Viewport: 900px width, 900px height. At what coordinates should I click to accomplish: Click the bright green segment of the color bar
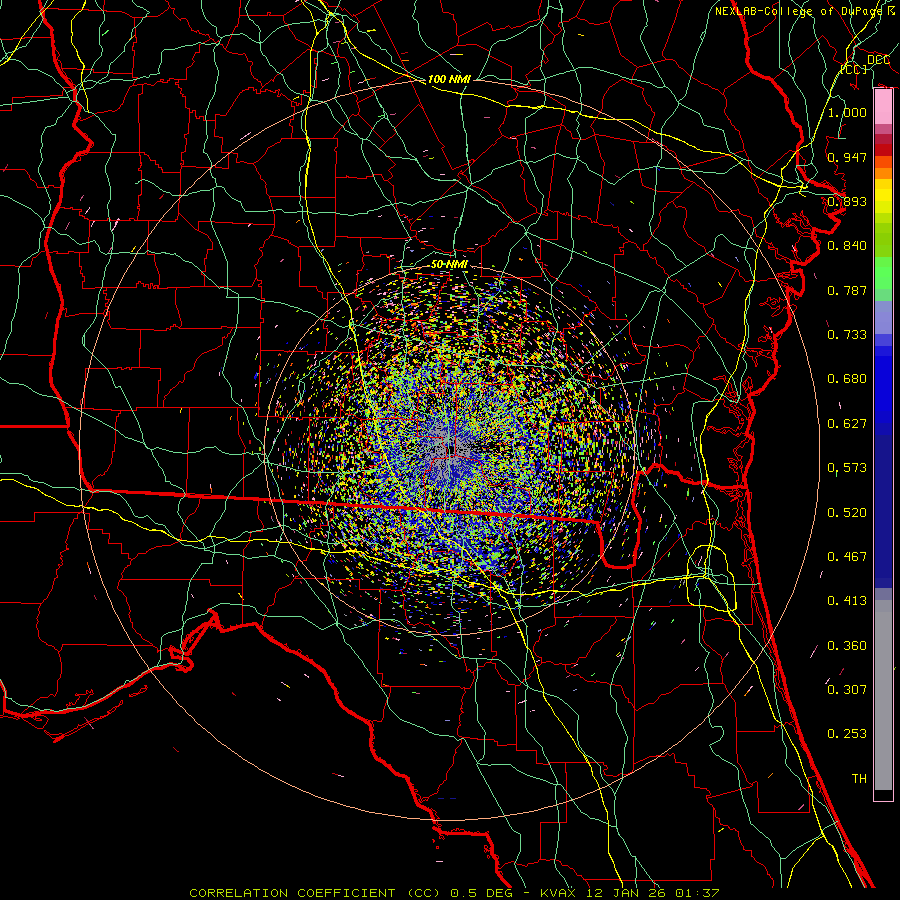(x=883, y=273)
